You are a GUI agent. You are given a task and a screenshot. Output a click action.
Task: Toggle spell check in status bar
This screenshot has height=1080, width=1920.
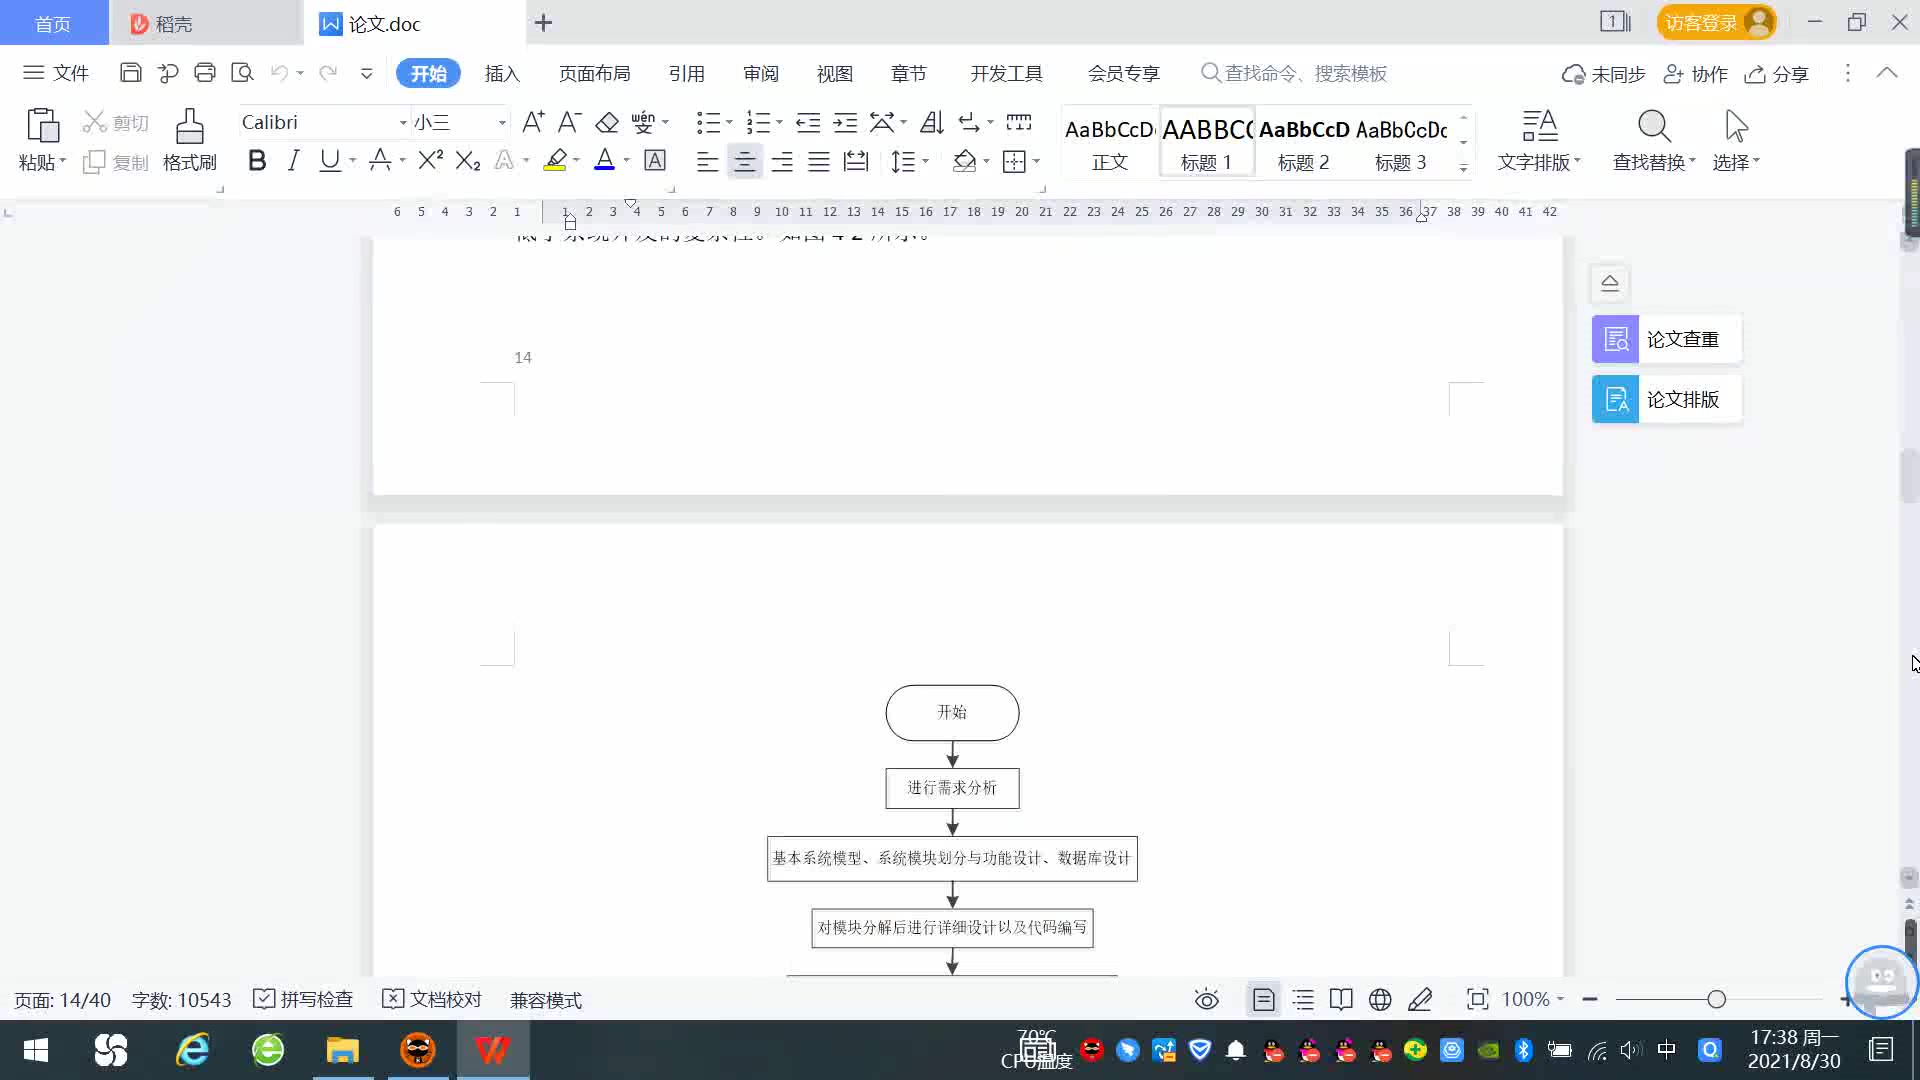tap(304, 1000)
